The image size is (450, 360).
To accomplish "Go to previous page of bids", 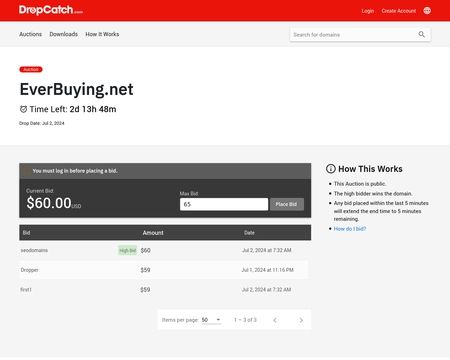I will point(275,320).
